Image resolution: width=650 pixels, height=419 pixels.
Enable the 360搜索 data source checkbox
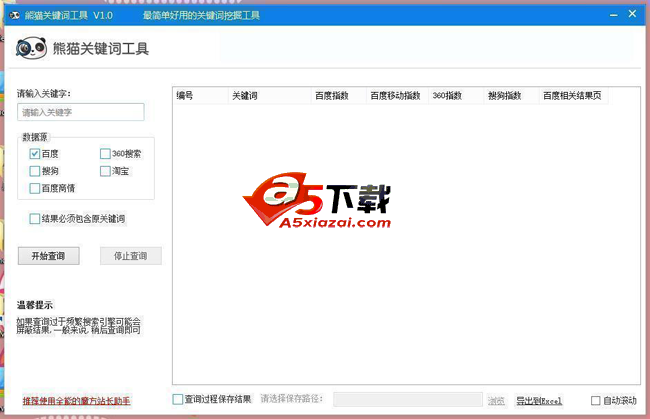(x=105, y=154)
